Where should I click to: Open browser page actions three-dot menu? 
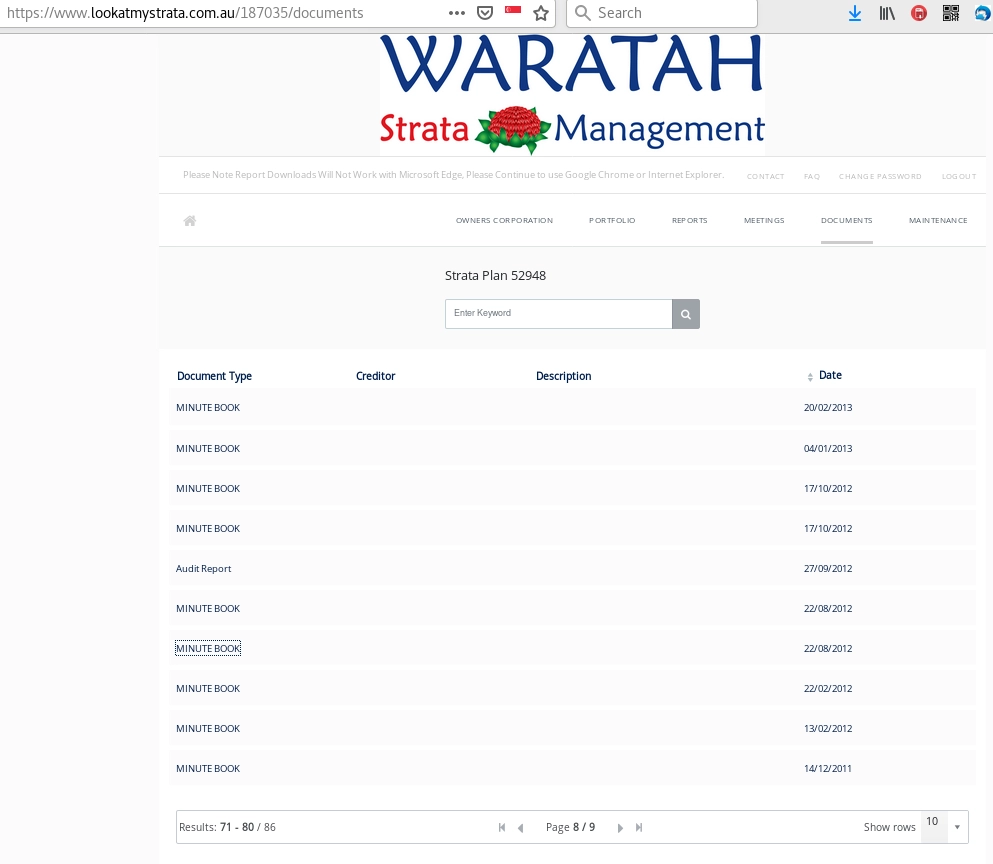[457, 13]
